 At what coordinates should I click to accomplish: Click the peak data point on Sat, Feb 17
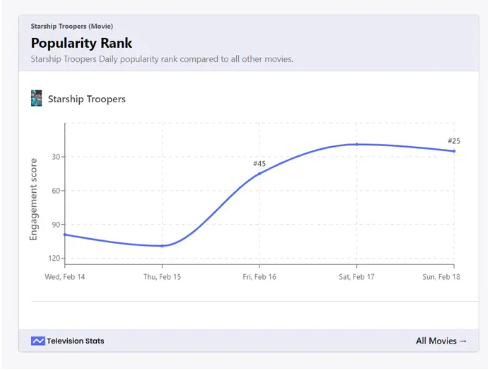click(x=357, y=144)
